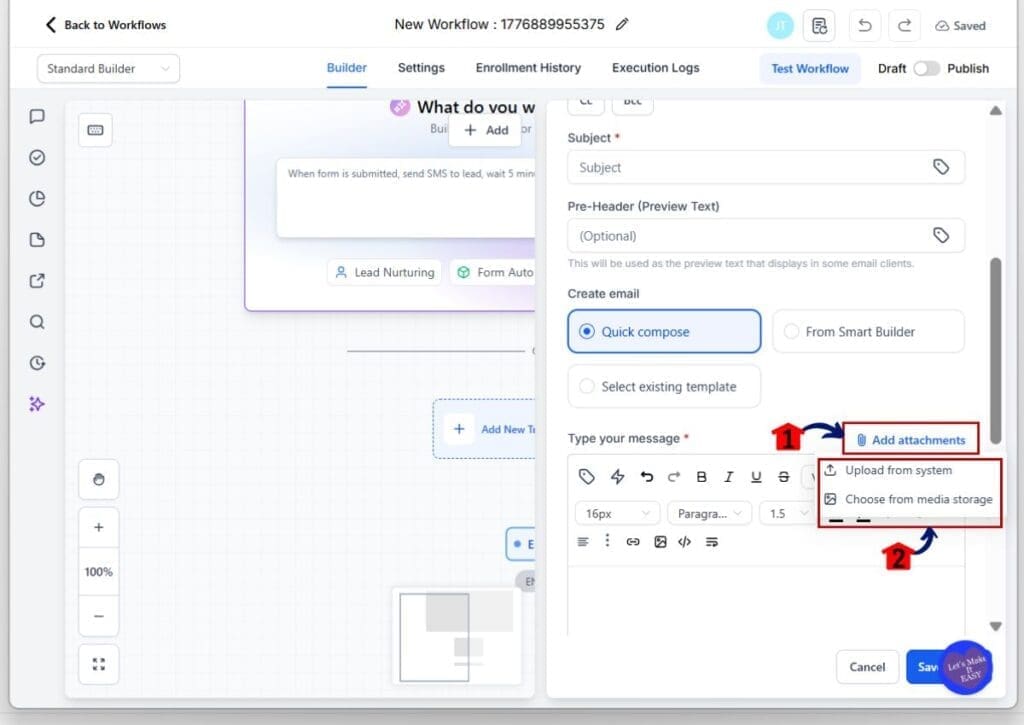1024x725 pixels.
Task: Insert image using editor toolbar icon
Action: click(660, 542)
